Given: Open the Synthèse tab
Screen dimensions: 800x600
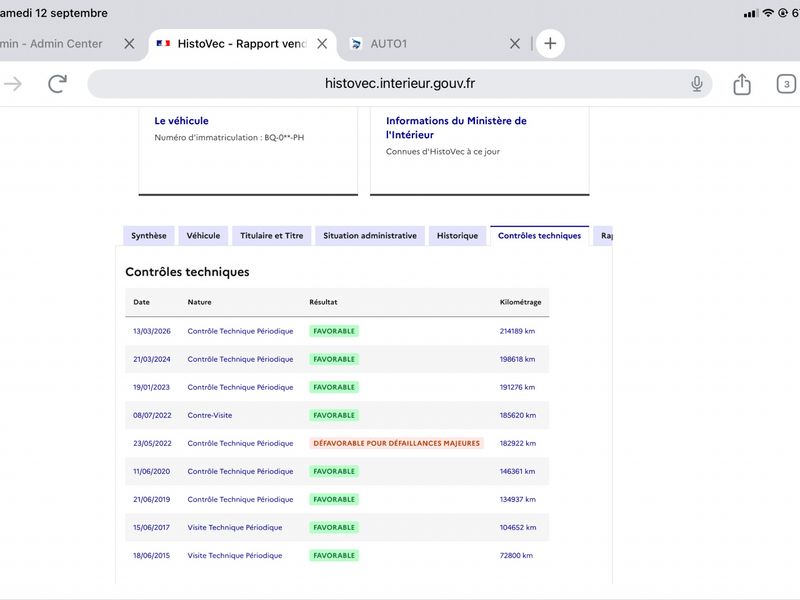Looking at the screenshot, I should click(x=148, y=236).
